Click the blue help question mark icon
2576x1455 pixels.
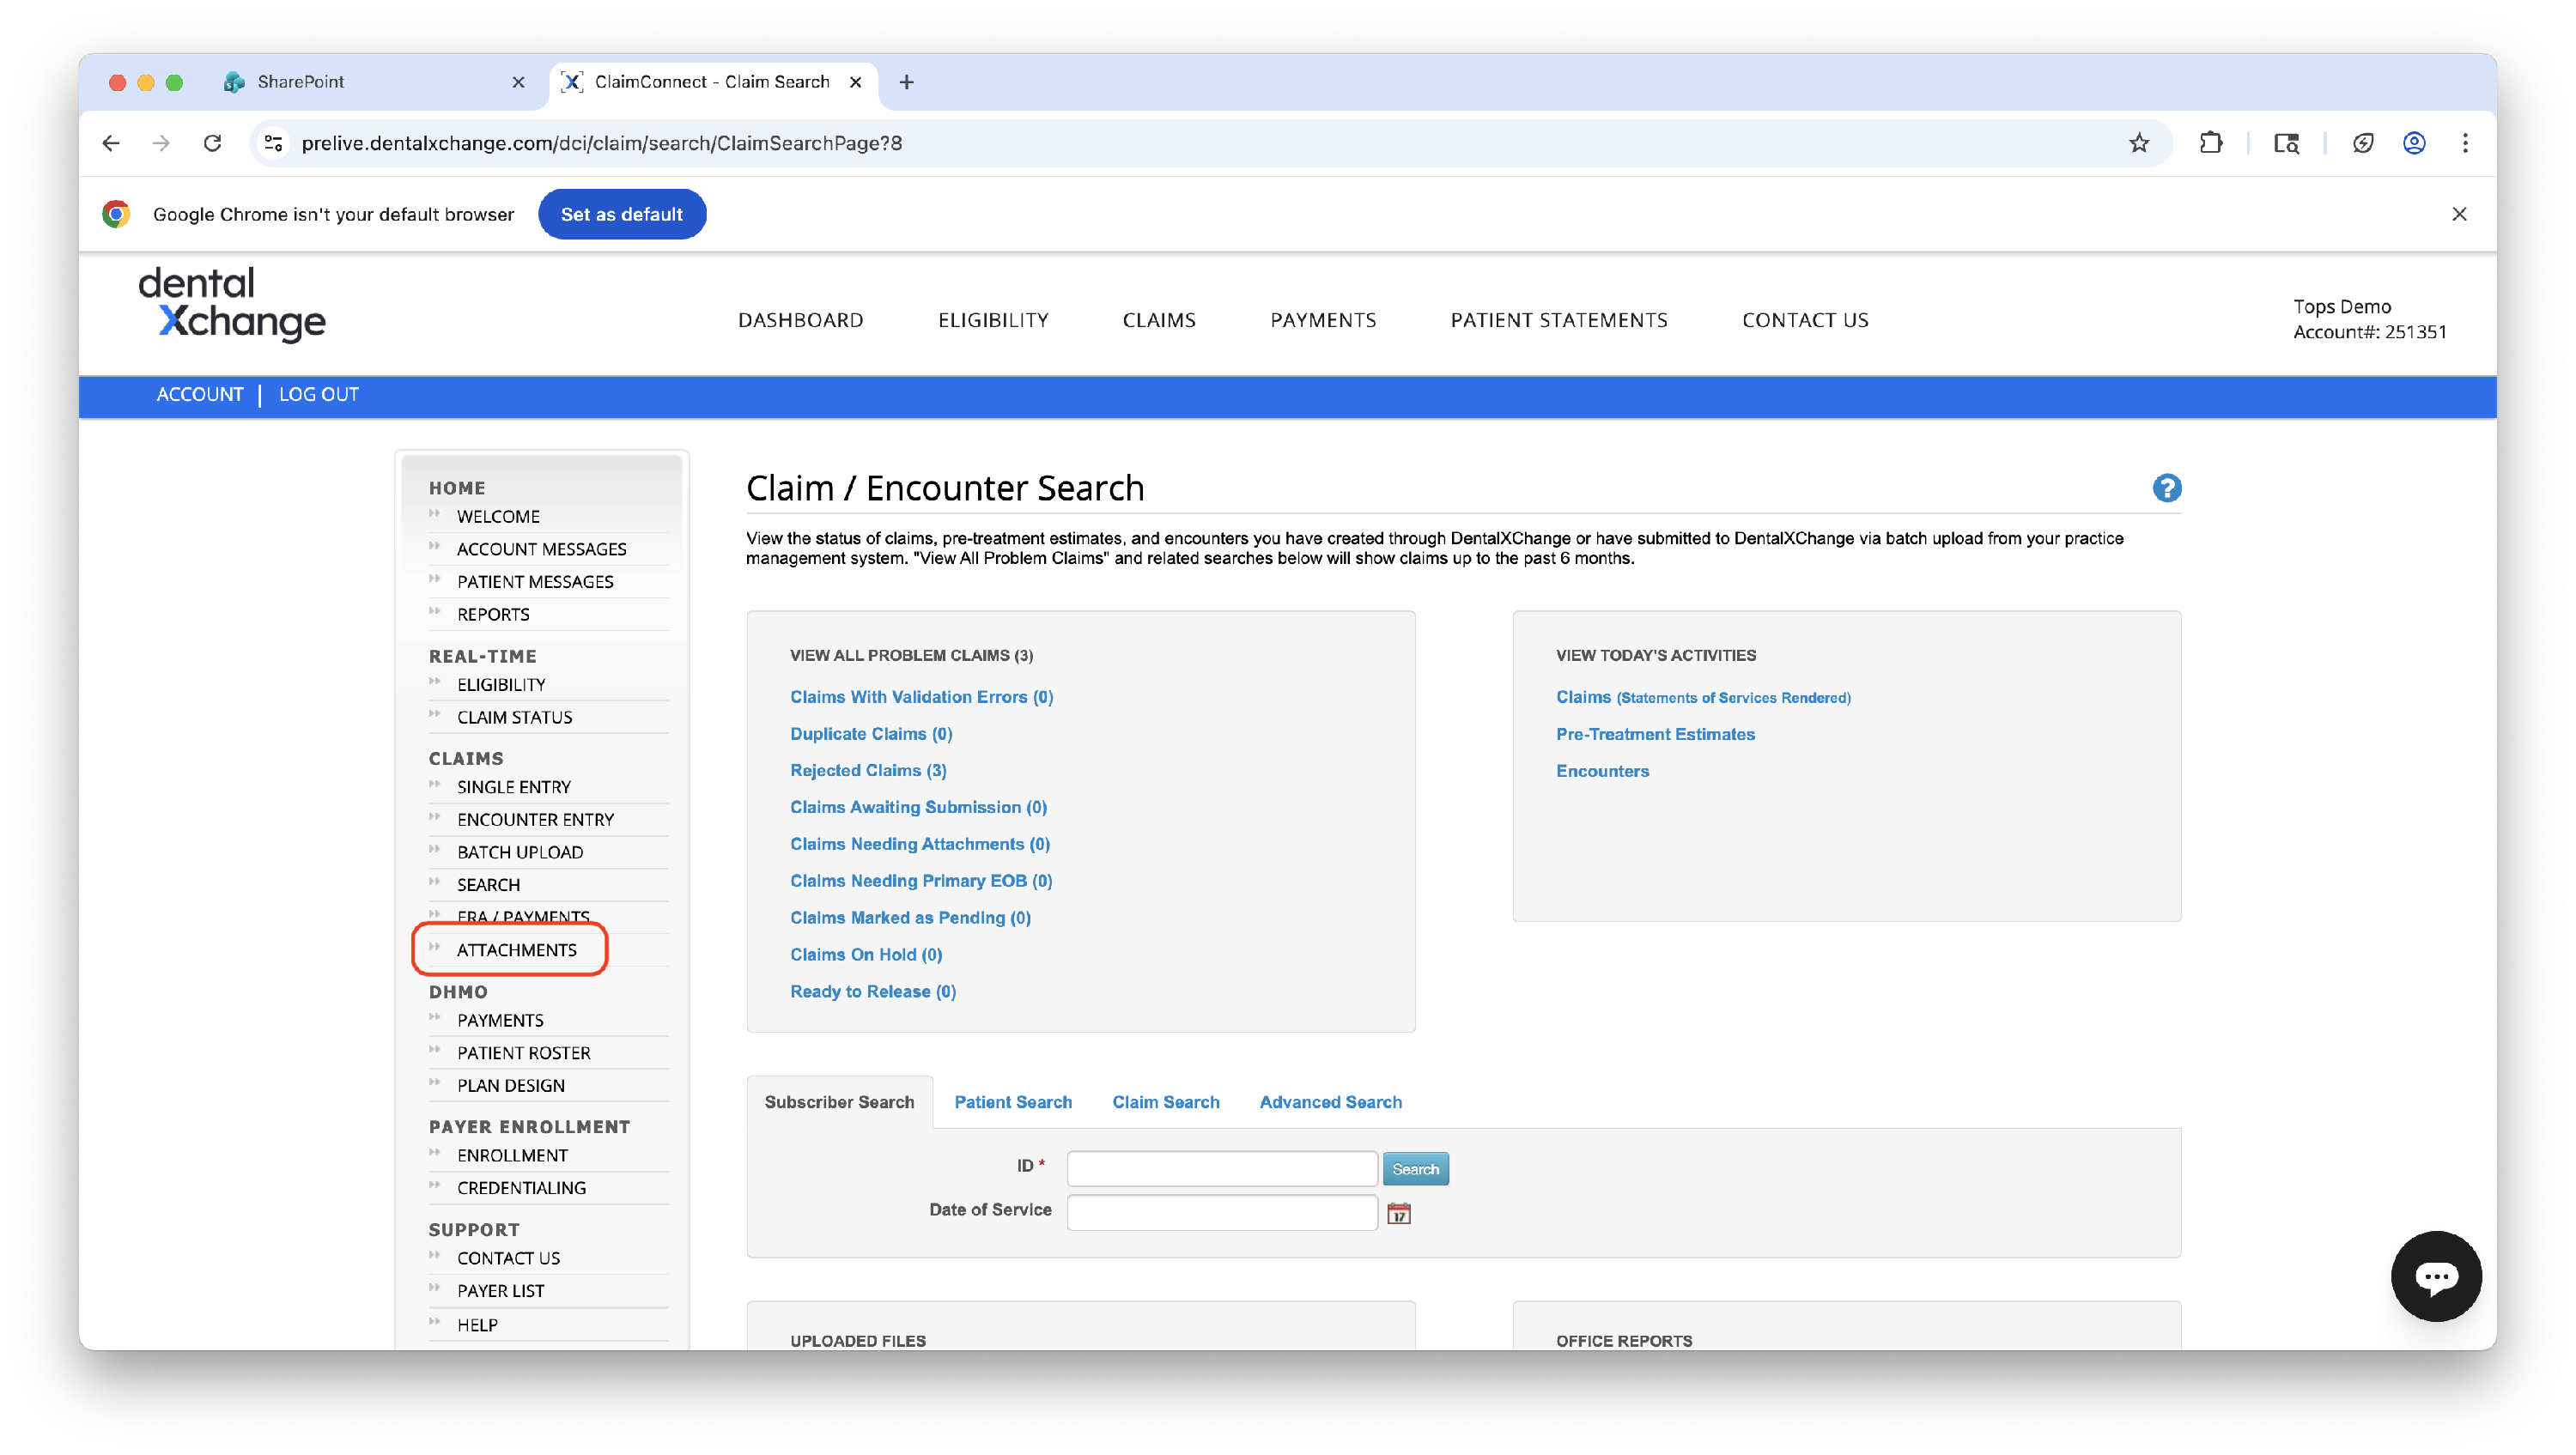point(2166,488)
